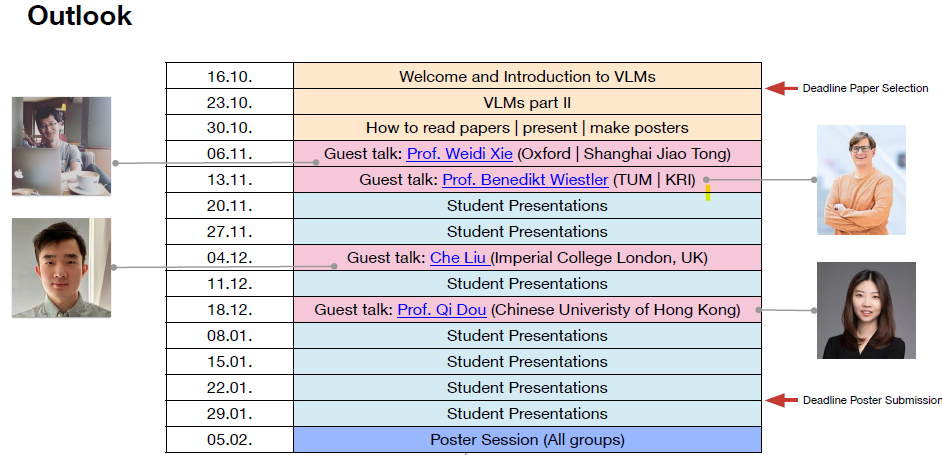
Task: Open the Prof. Benedikt Wiestler link
Action: point(525,180)
